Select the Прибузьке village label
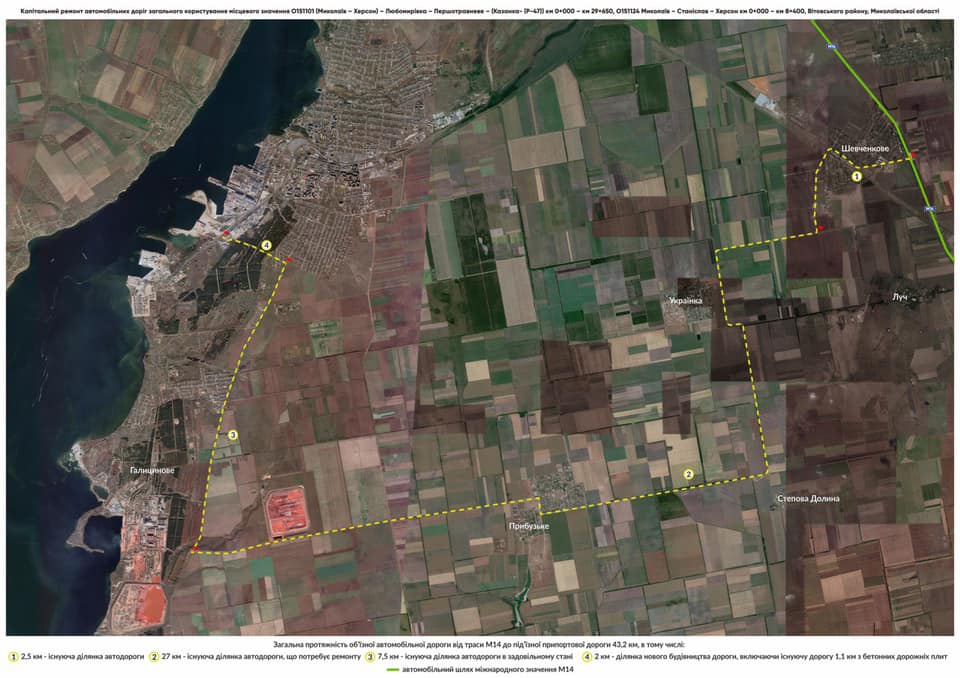 (x=528, y=526)
